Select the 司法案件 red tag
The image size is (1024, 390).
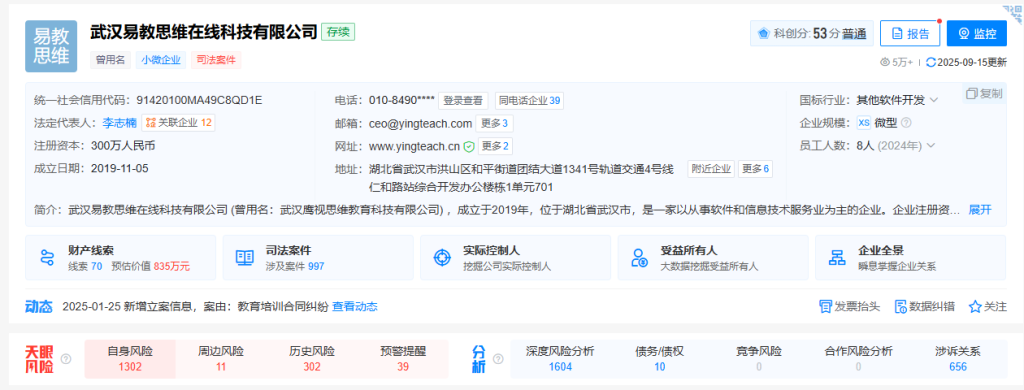[216, 60]
